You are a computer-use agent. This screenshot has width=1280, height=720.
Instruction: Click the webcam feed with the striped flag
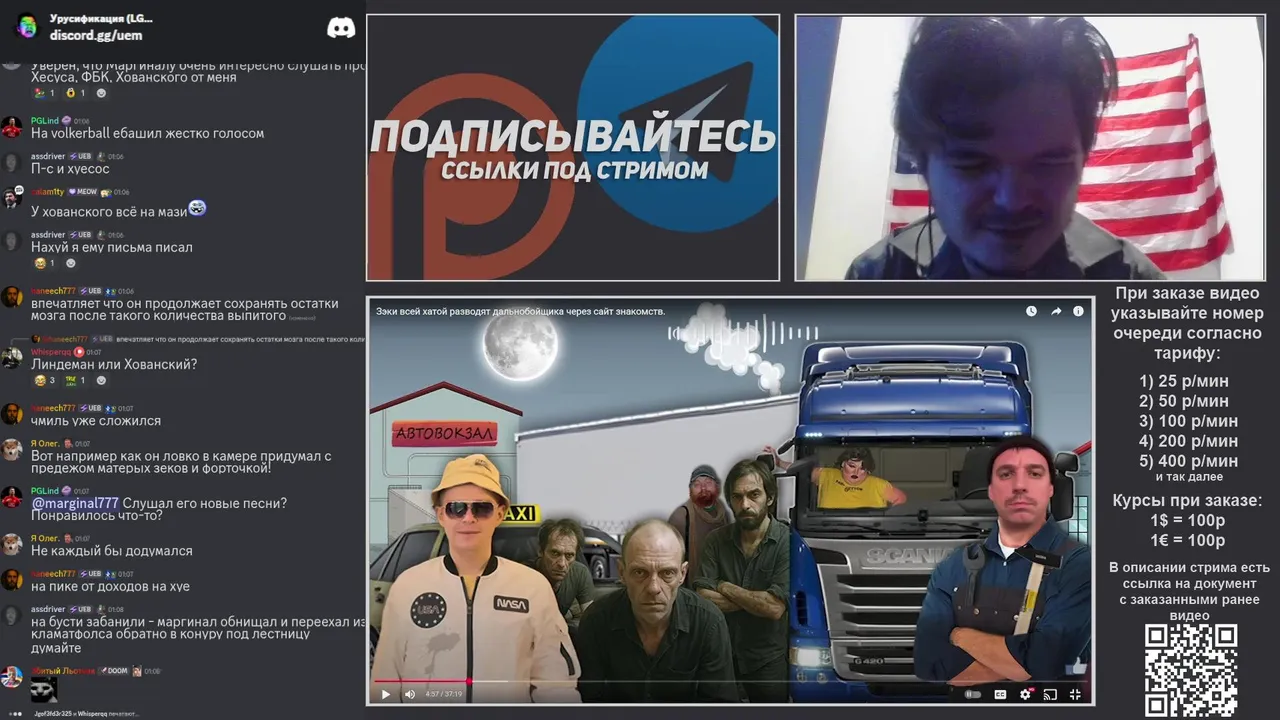(x=1030, y=147)
